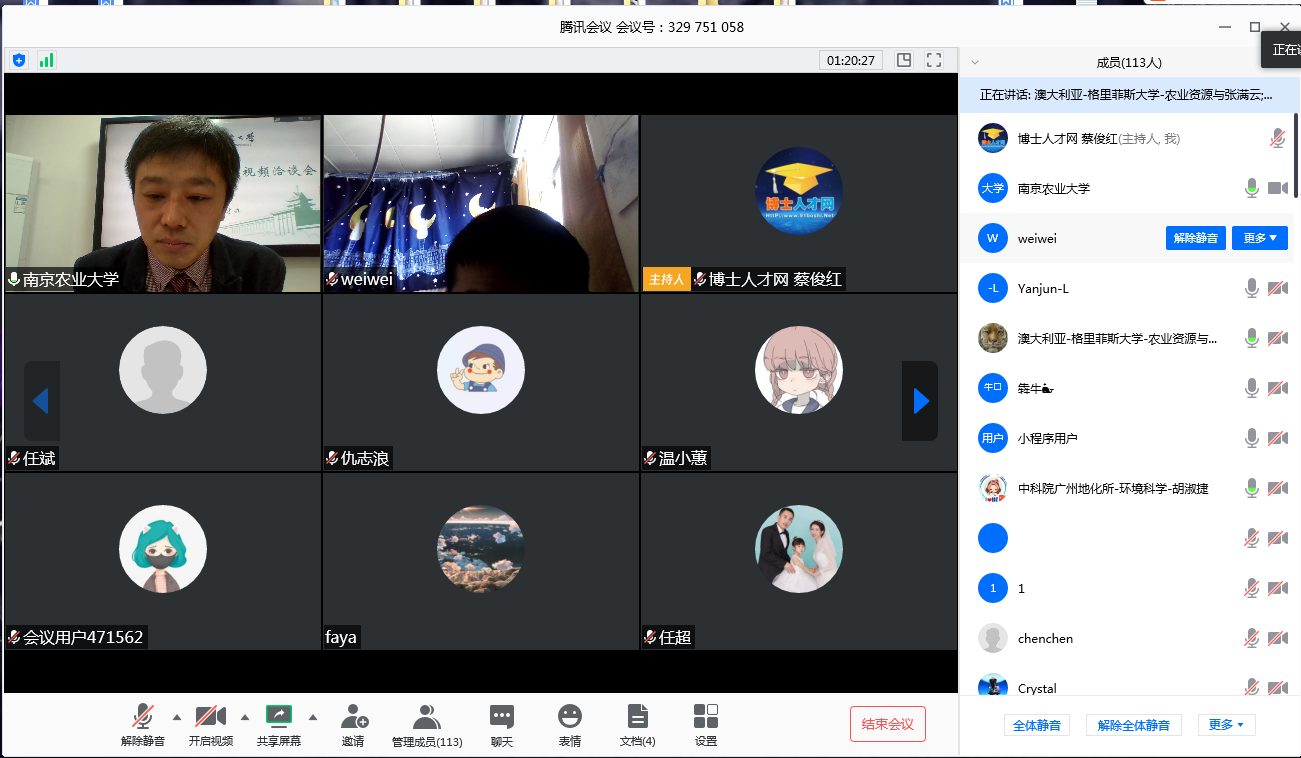This screenshot has height=758, width=1301.
Task: Unmute your microphone in bottom toolbar
Action: click(x=143, y=725)
